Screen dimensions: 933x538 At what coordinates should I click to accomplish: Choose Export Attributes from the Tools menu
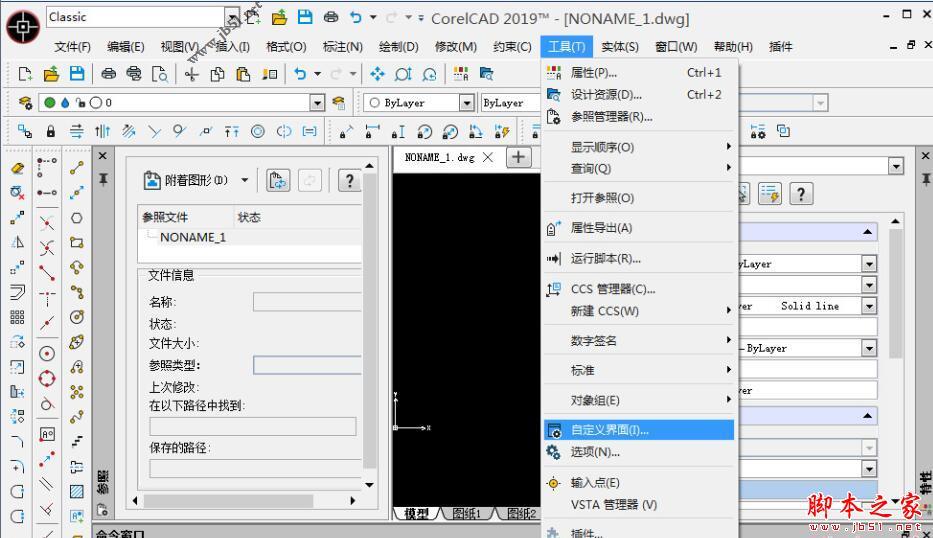[x=638, y=228]
